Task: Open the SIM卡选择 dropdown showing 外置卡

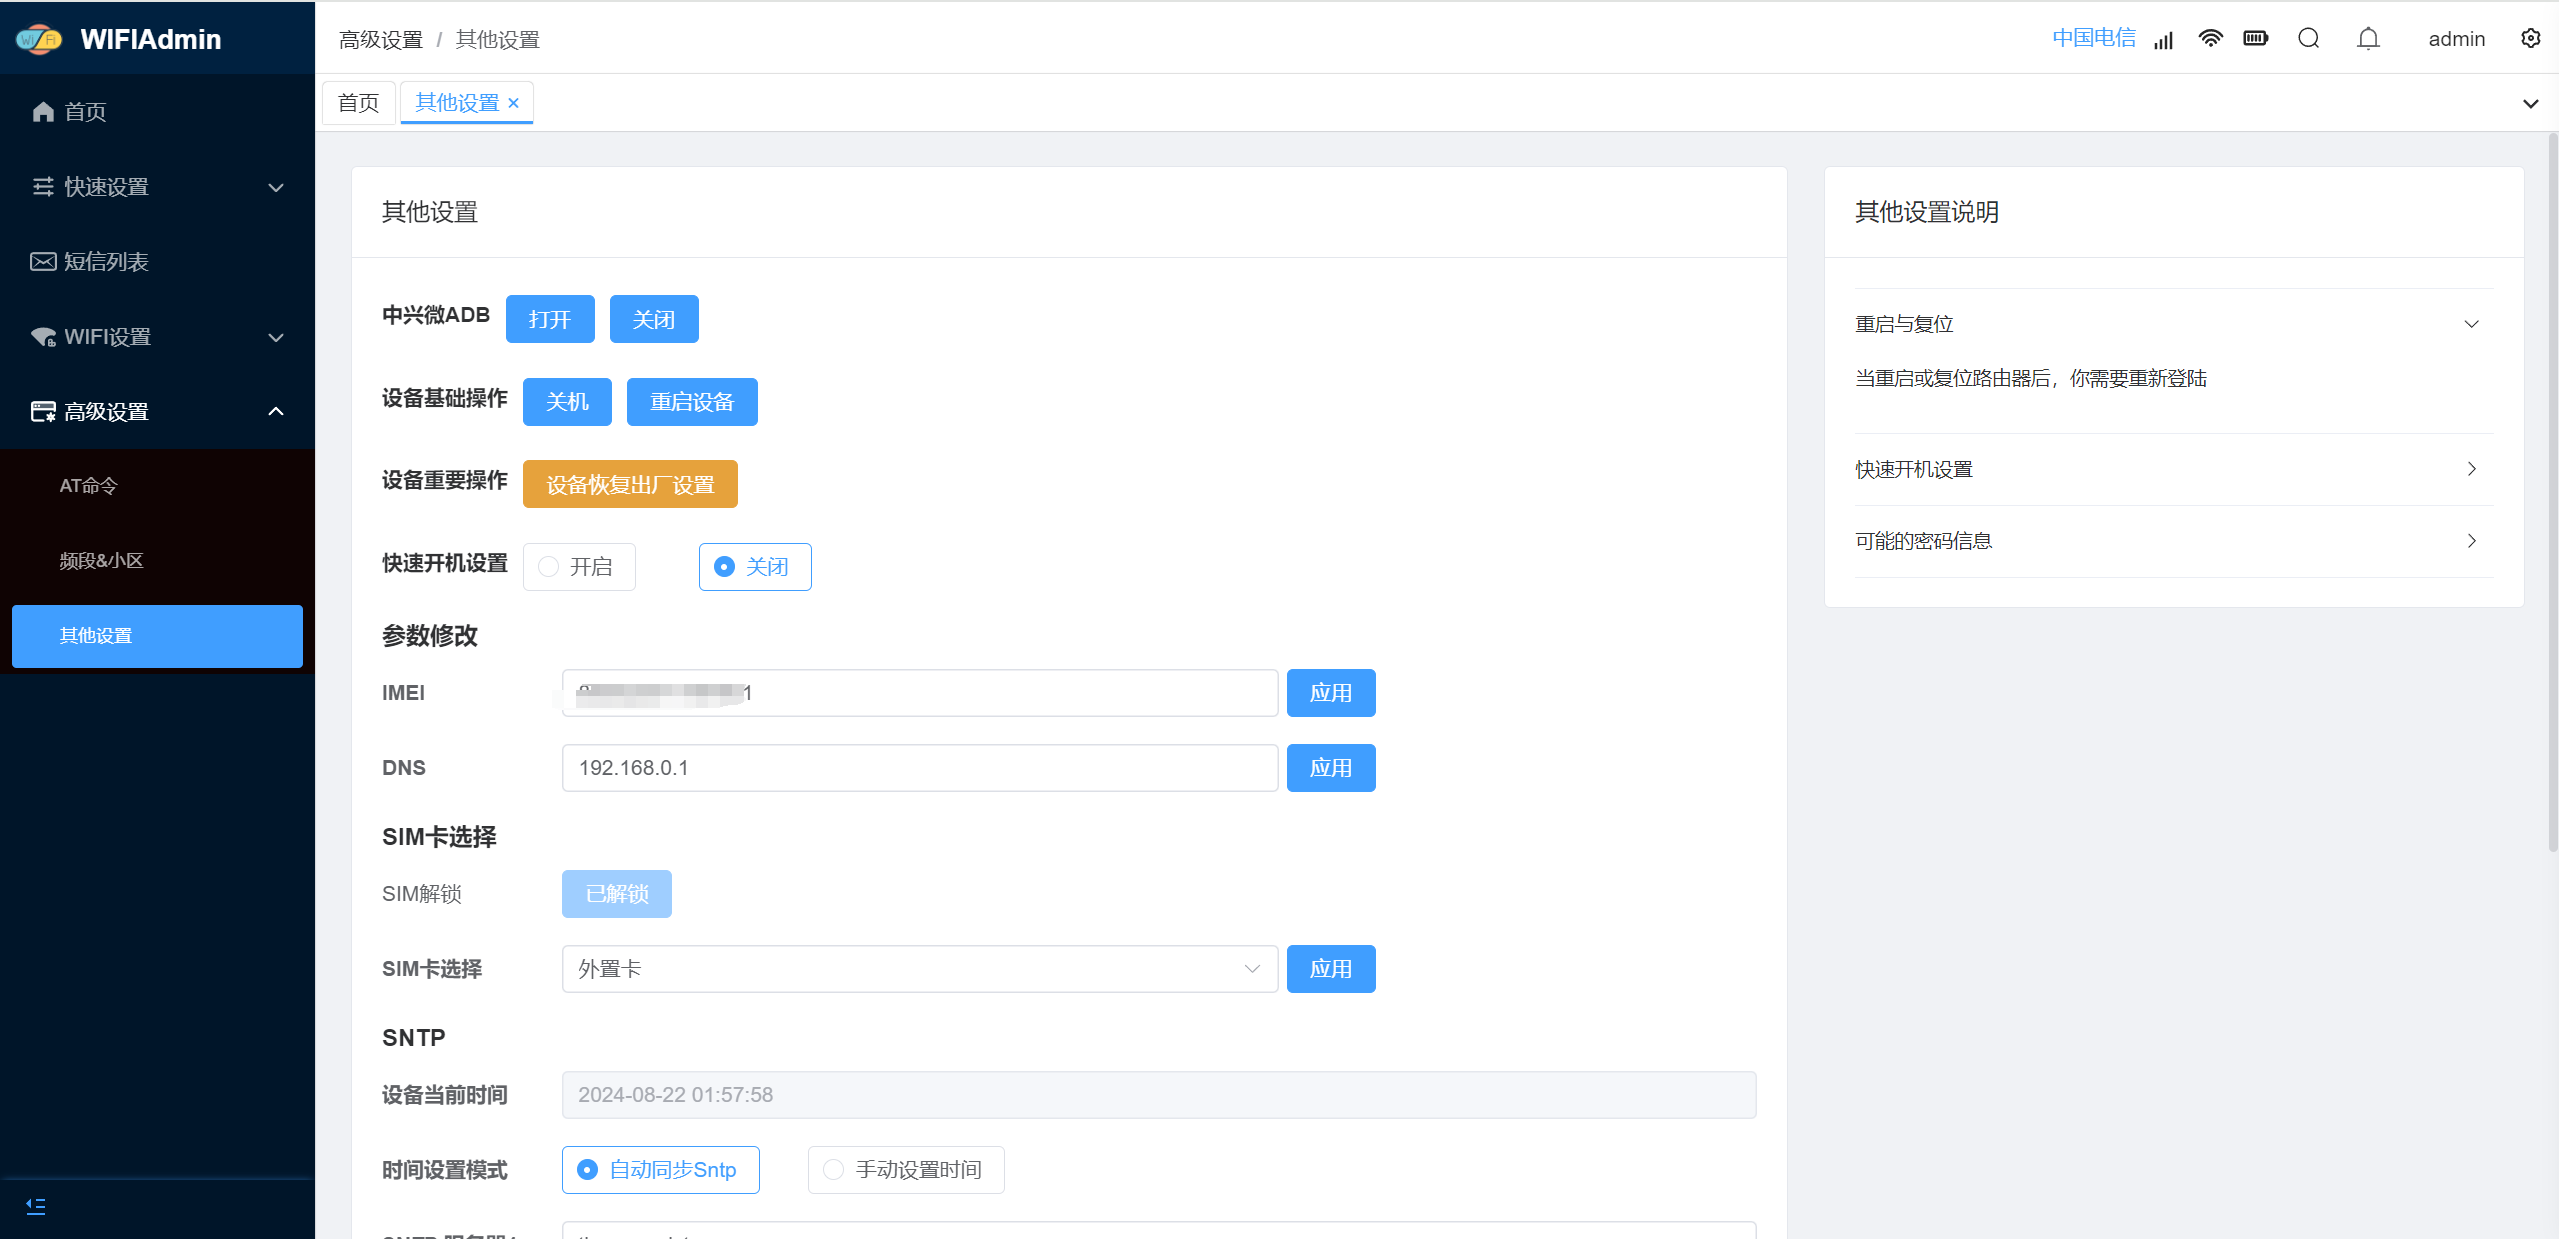Action: [x=920, y=969]
